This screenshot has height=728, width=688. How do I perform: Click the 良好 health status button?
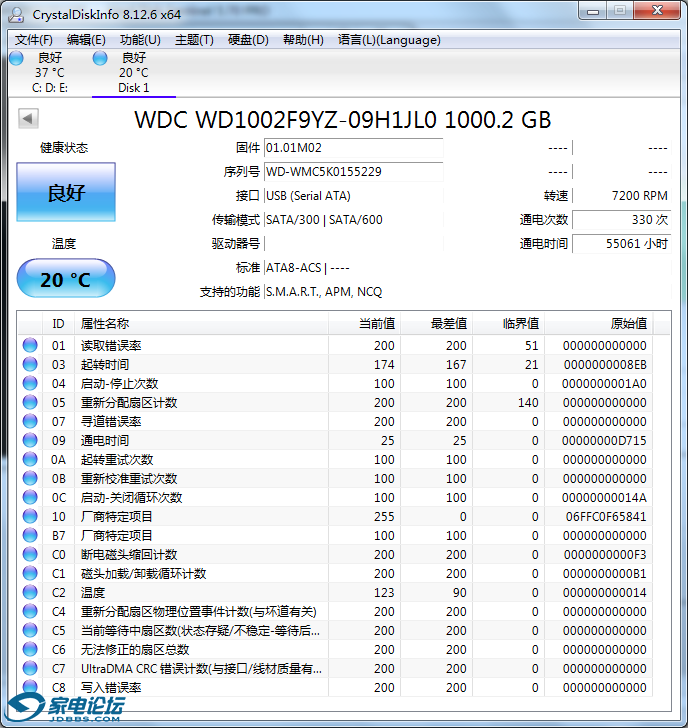(x=66, y=192)
